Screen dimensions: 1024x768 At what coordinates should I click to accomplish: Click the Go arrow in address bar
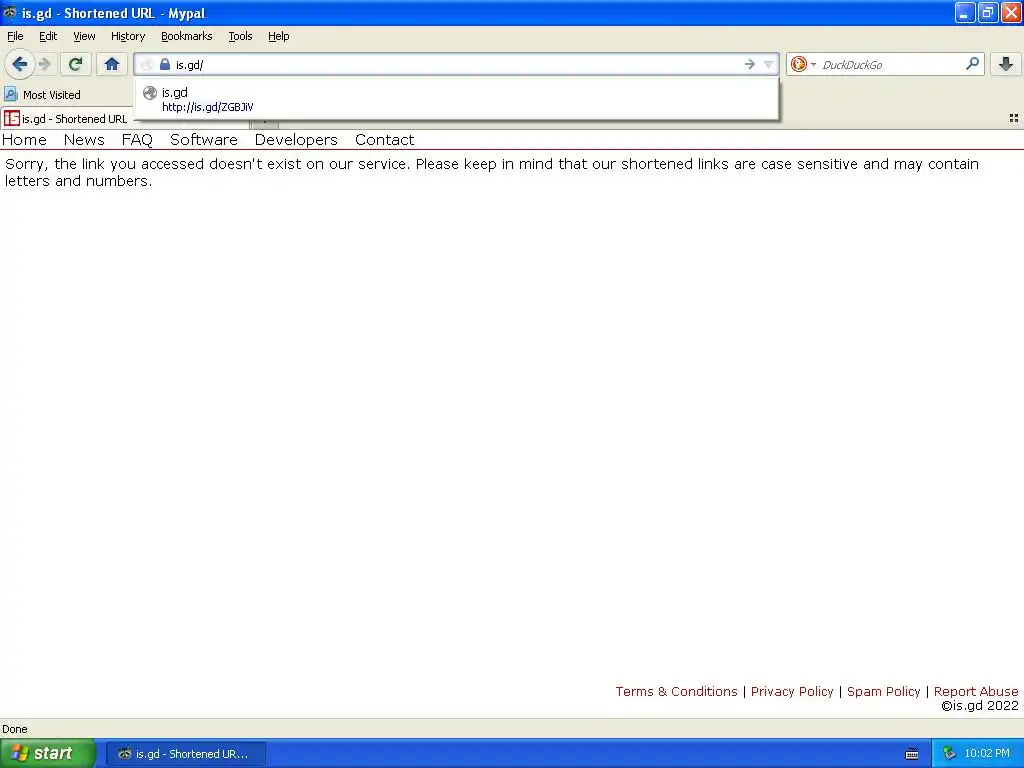pos(750,64)
